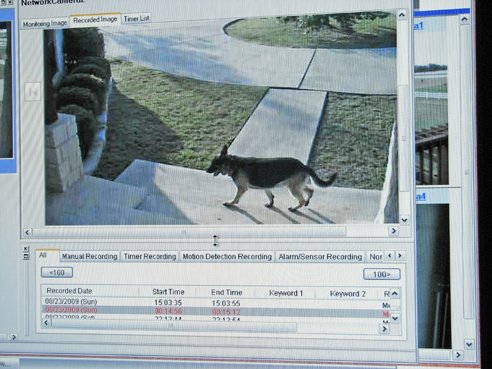
Task: Select the Recorded Image tab
Action: pyautogui.click(x=95, y=20)
